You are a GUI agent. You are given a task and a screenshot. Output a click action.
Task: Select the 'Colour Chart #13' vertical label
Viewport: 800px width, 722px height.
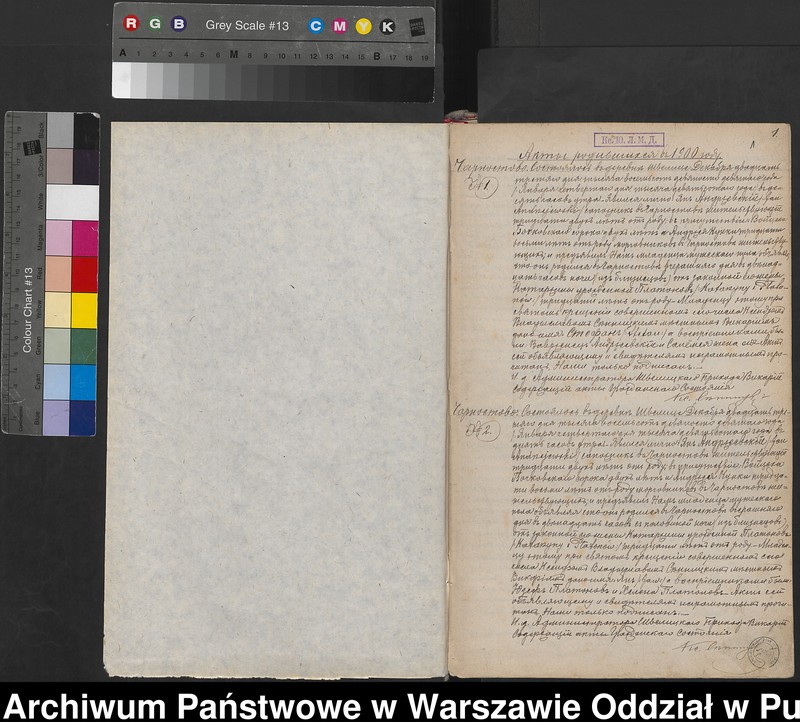28,310
